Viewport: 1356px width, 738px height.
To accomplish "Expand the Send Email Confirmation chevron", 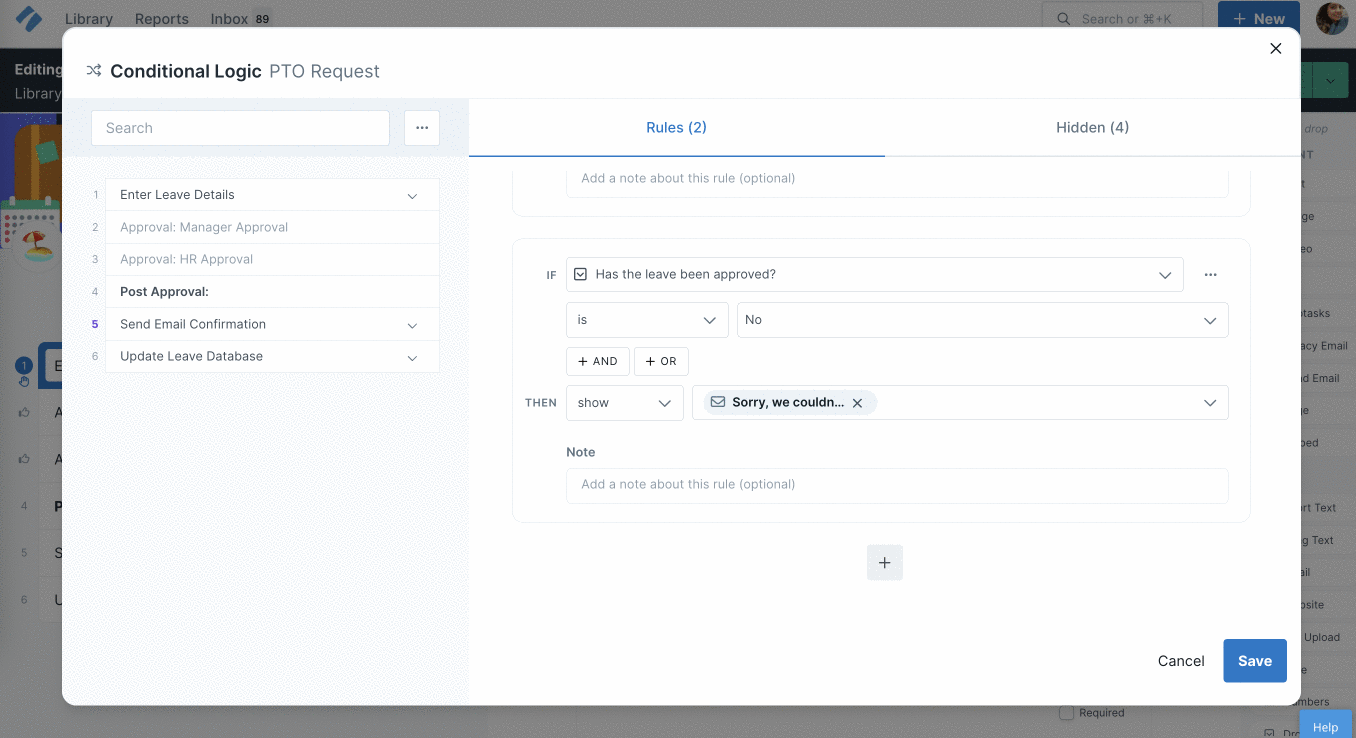I will (x=412, y=324).
